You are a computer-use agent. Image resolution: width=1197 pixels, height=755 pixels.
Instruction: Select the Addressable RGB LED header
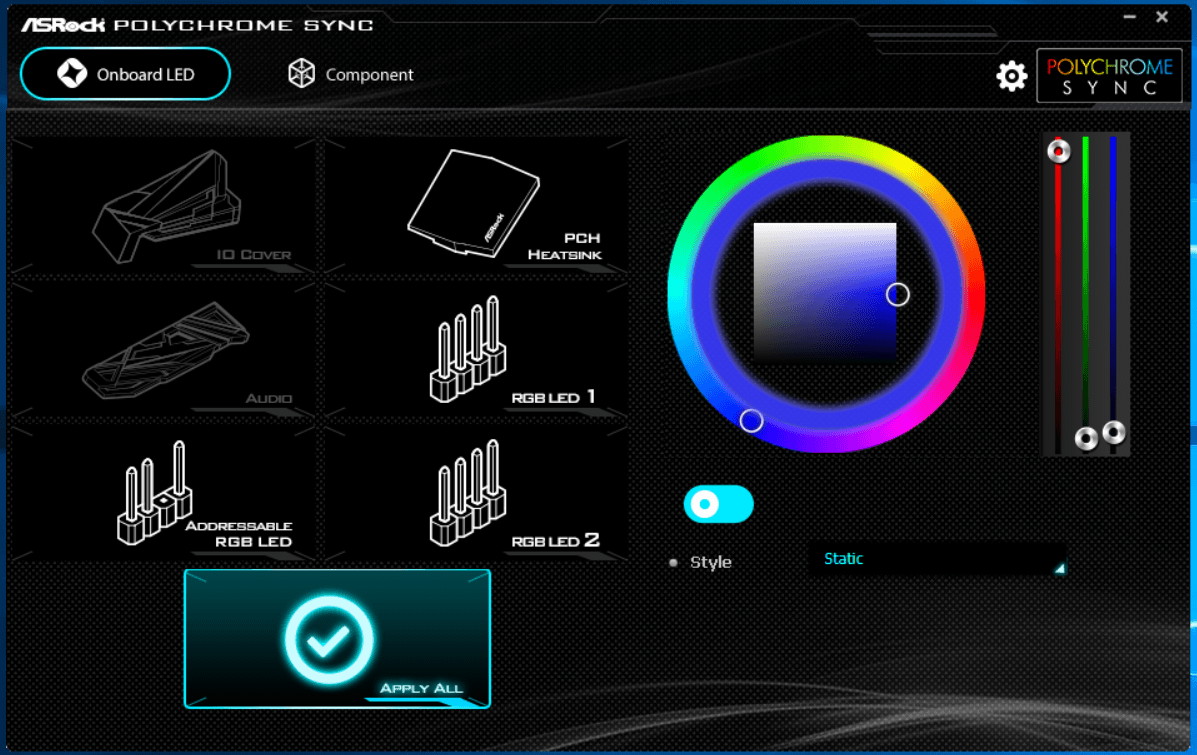(x=164, y=493)
